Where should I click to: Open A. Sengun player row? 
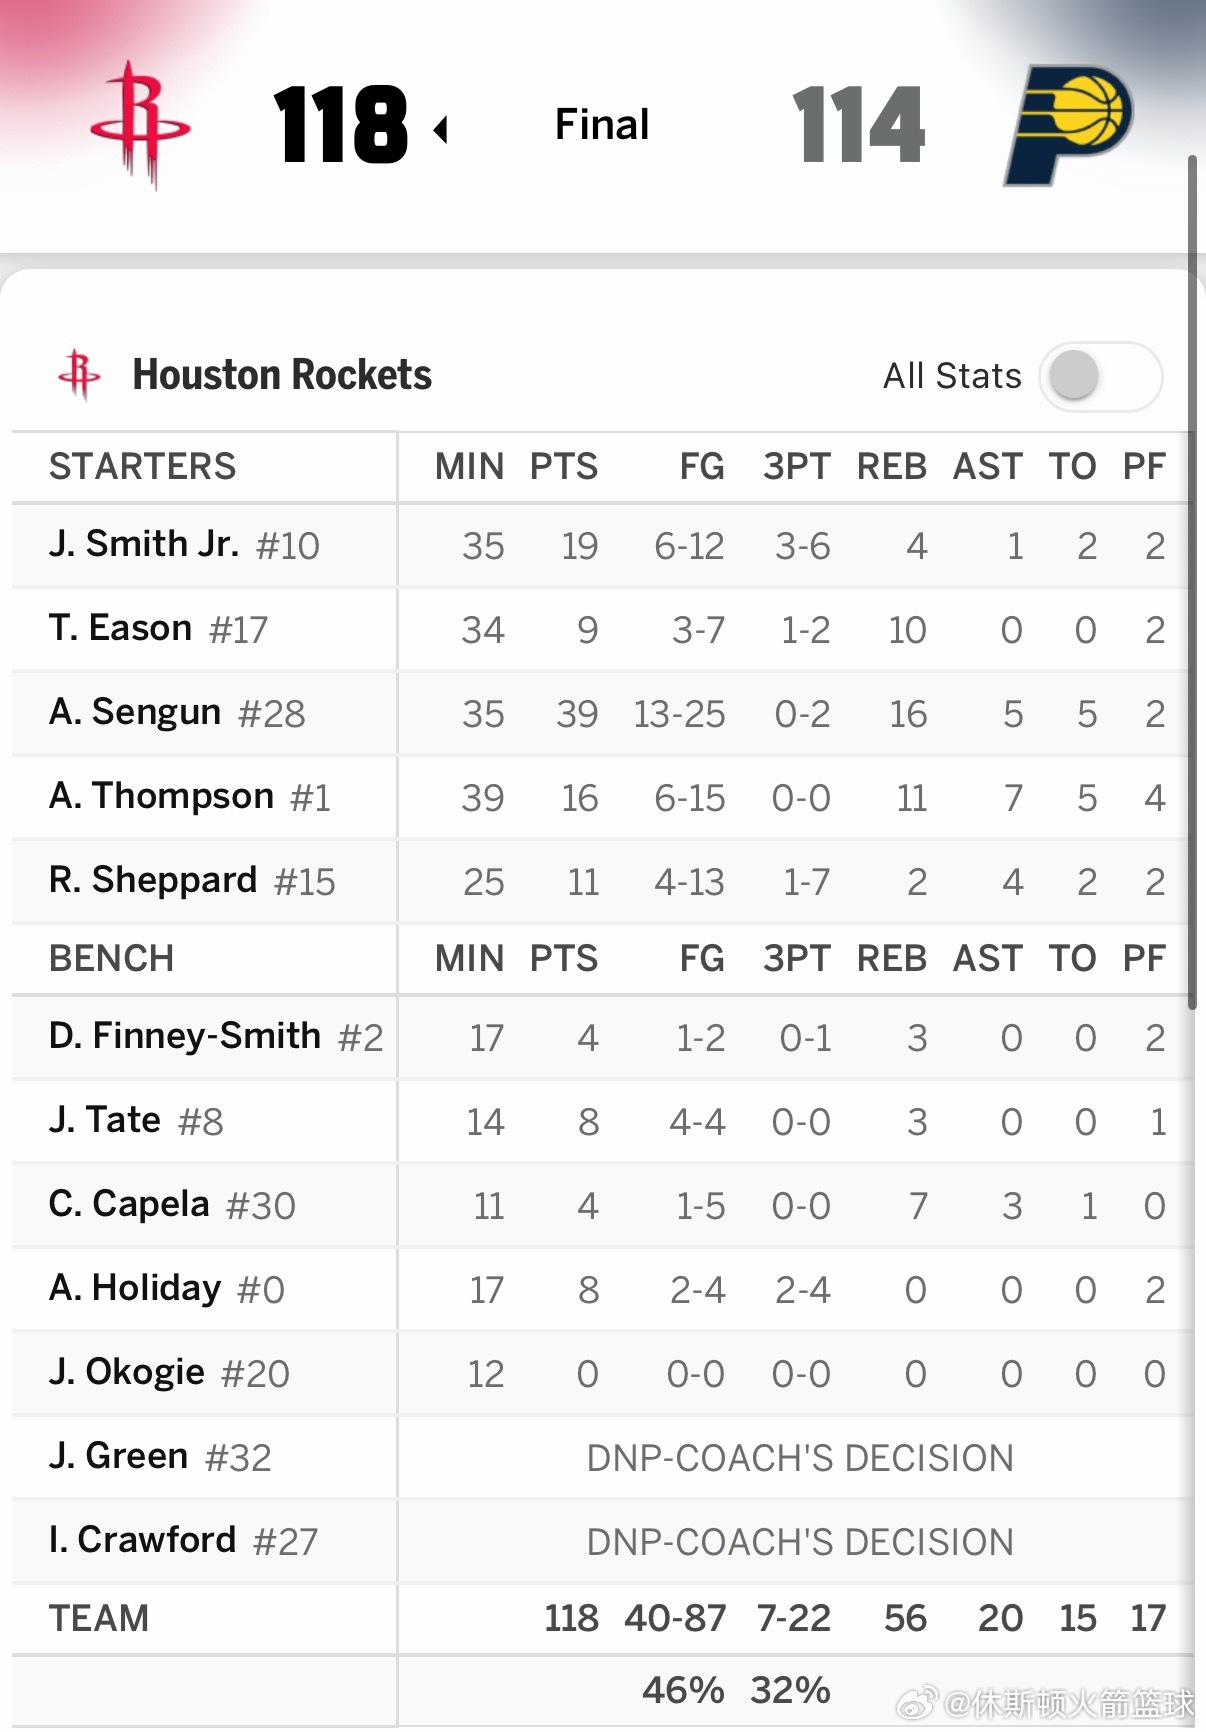tap(602, 713)
